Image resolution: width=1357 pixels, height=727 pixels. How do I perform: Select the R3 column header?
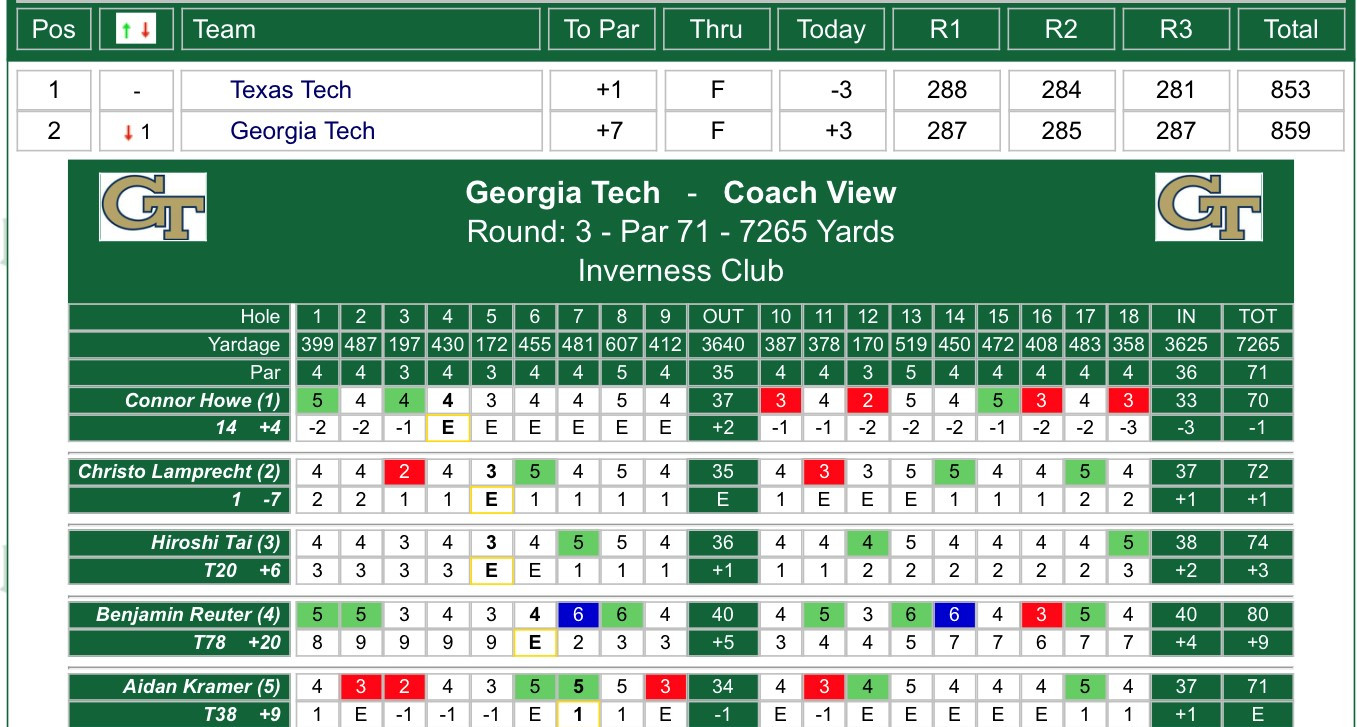point(1176,29)
